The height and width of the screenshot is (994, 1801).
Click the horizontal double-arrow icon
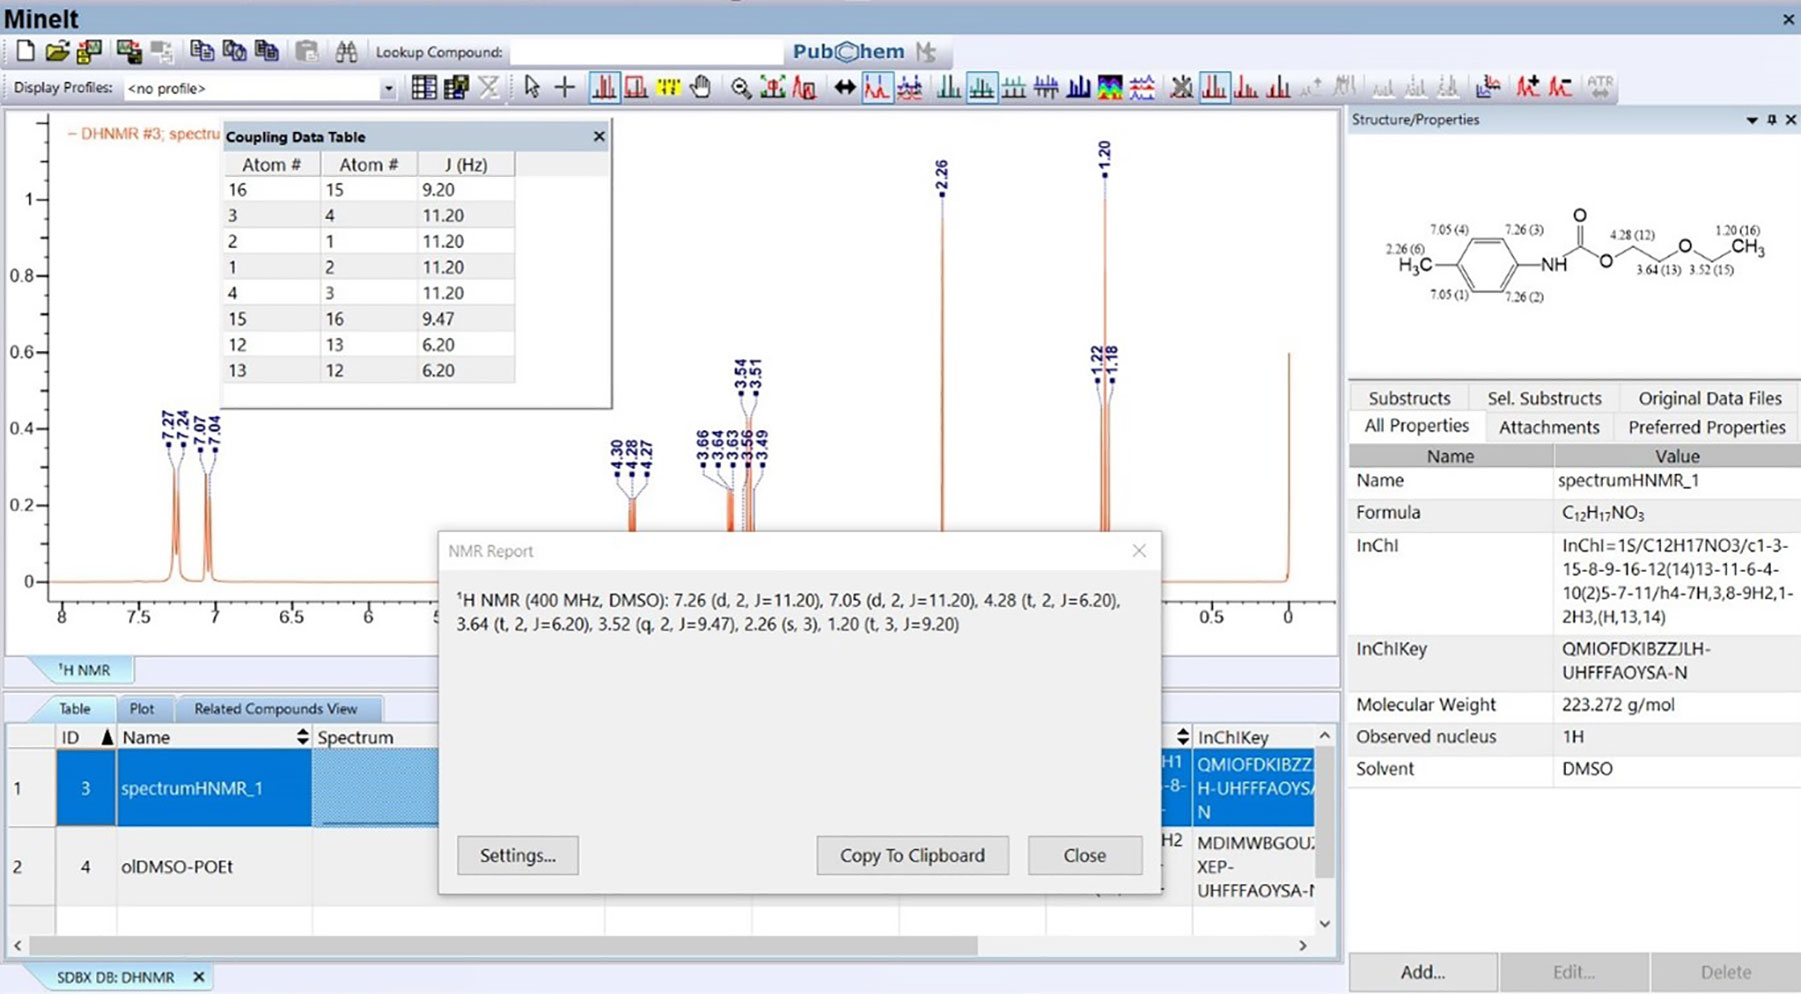point(845,88)
